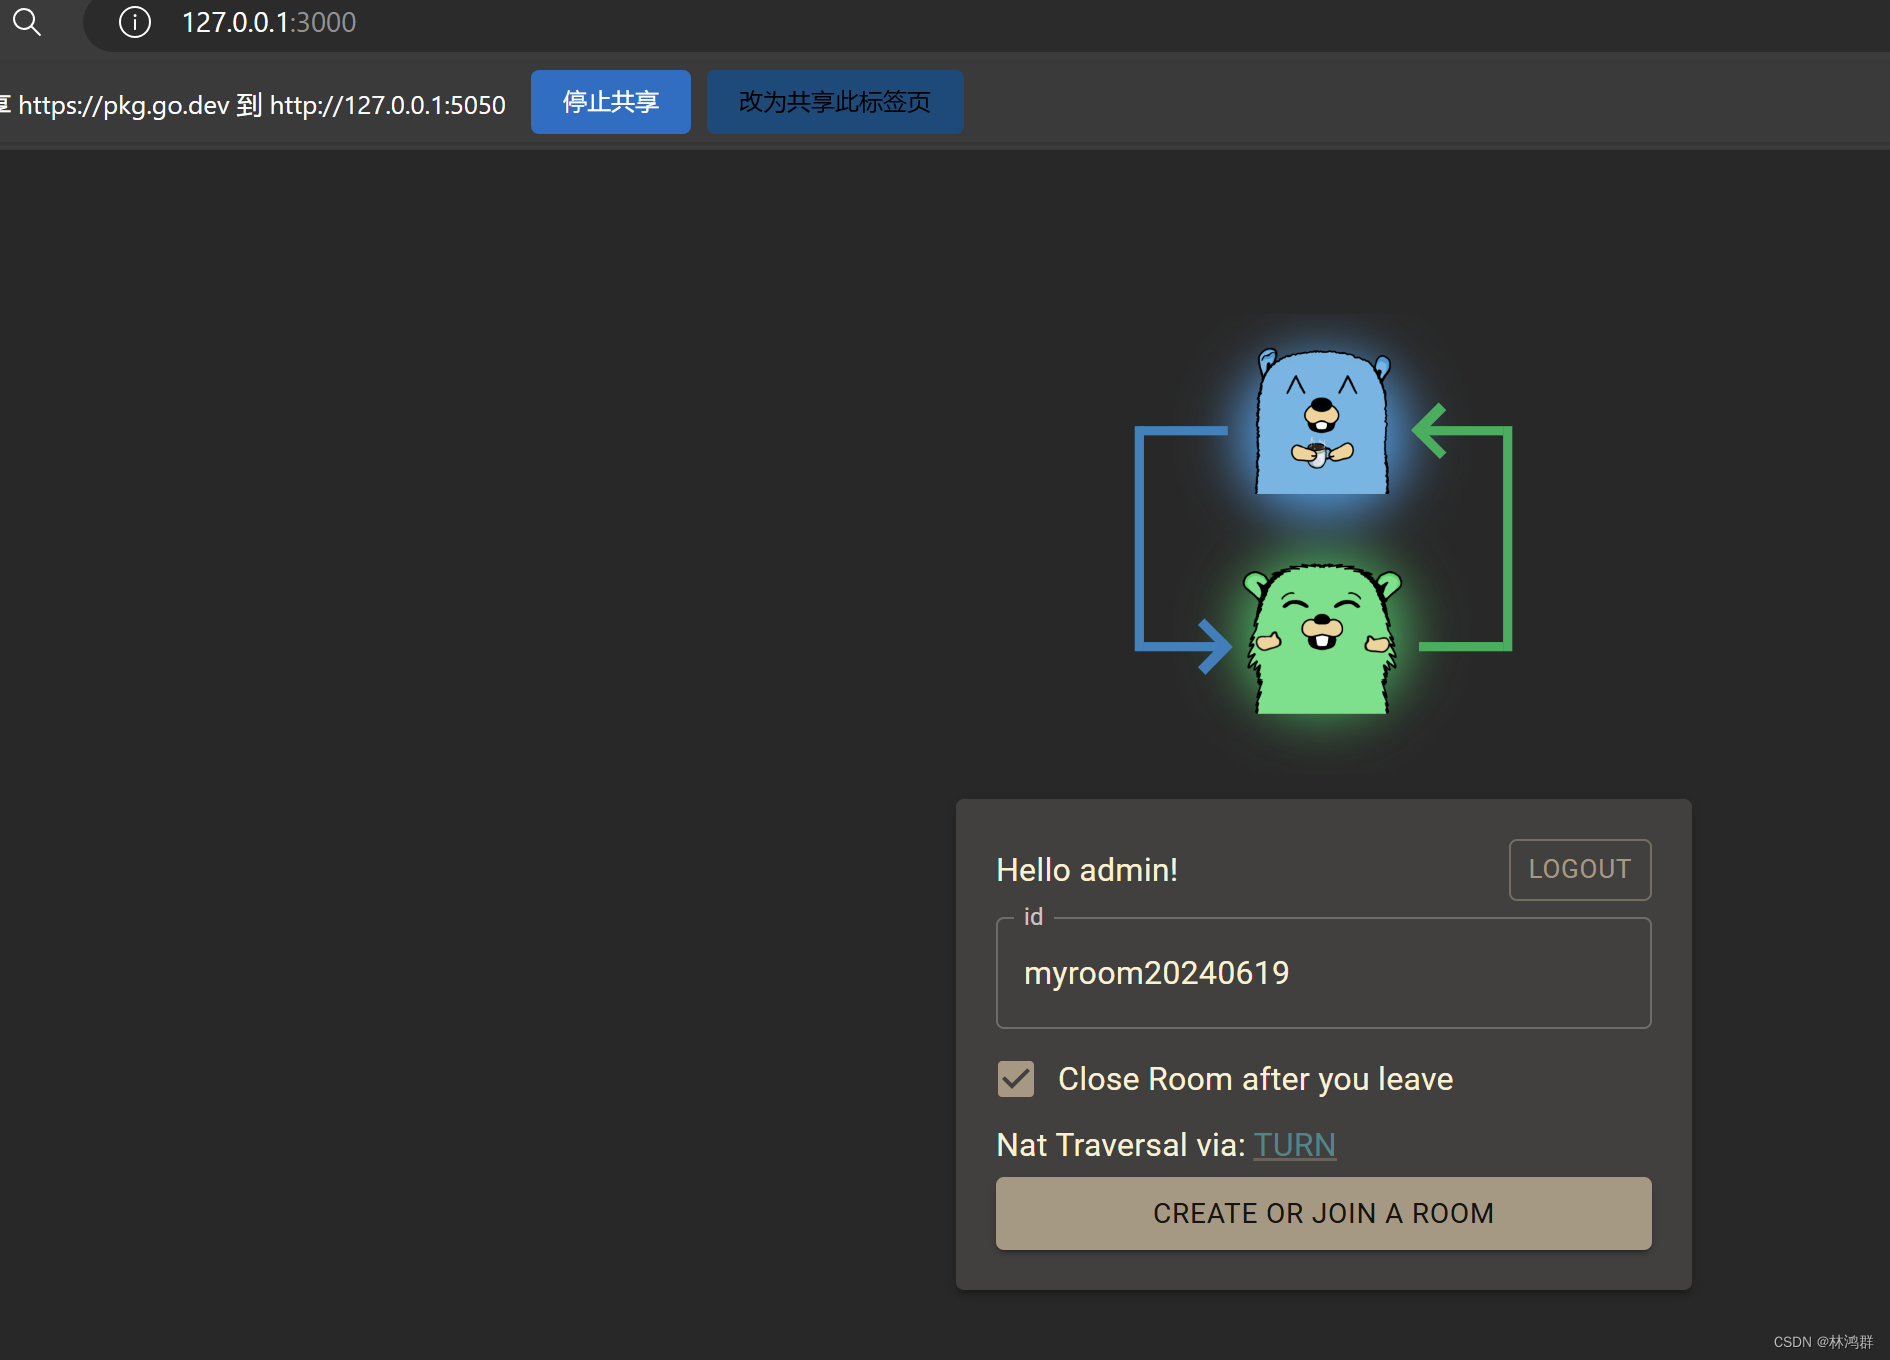
Task: Toggle Close Room after you leave checkbox
Action: 1016,1079
